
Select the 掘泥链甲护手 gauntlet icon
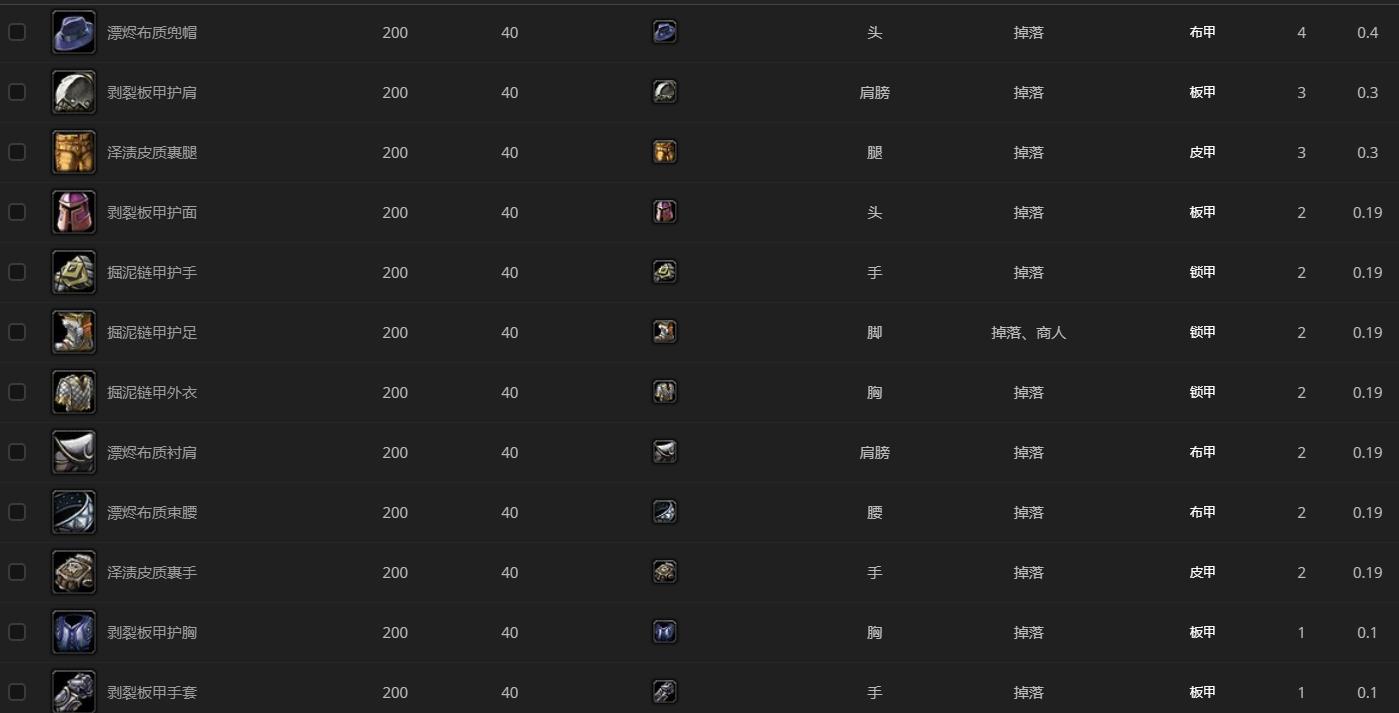(73, 272)
